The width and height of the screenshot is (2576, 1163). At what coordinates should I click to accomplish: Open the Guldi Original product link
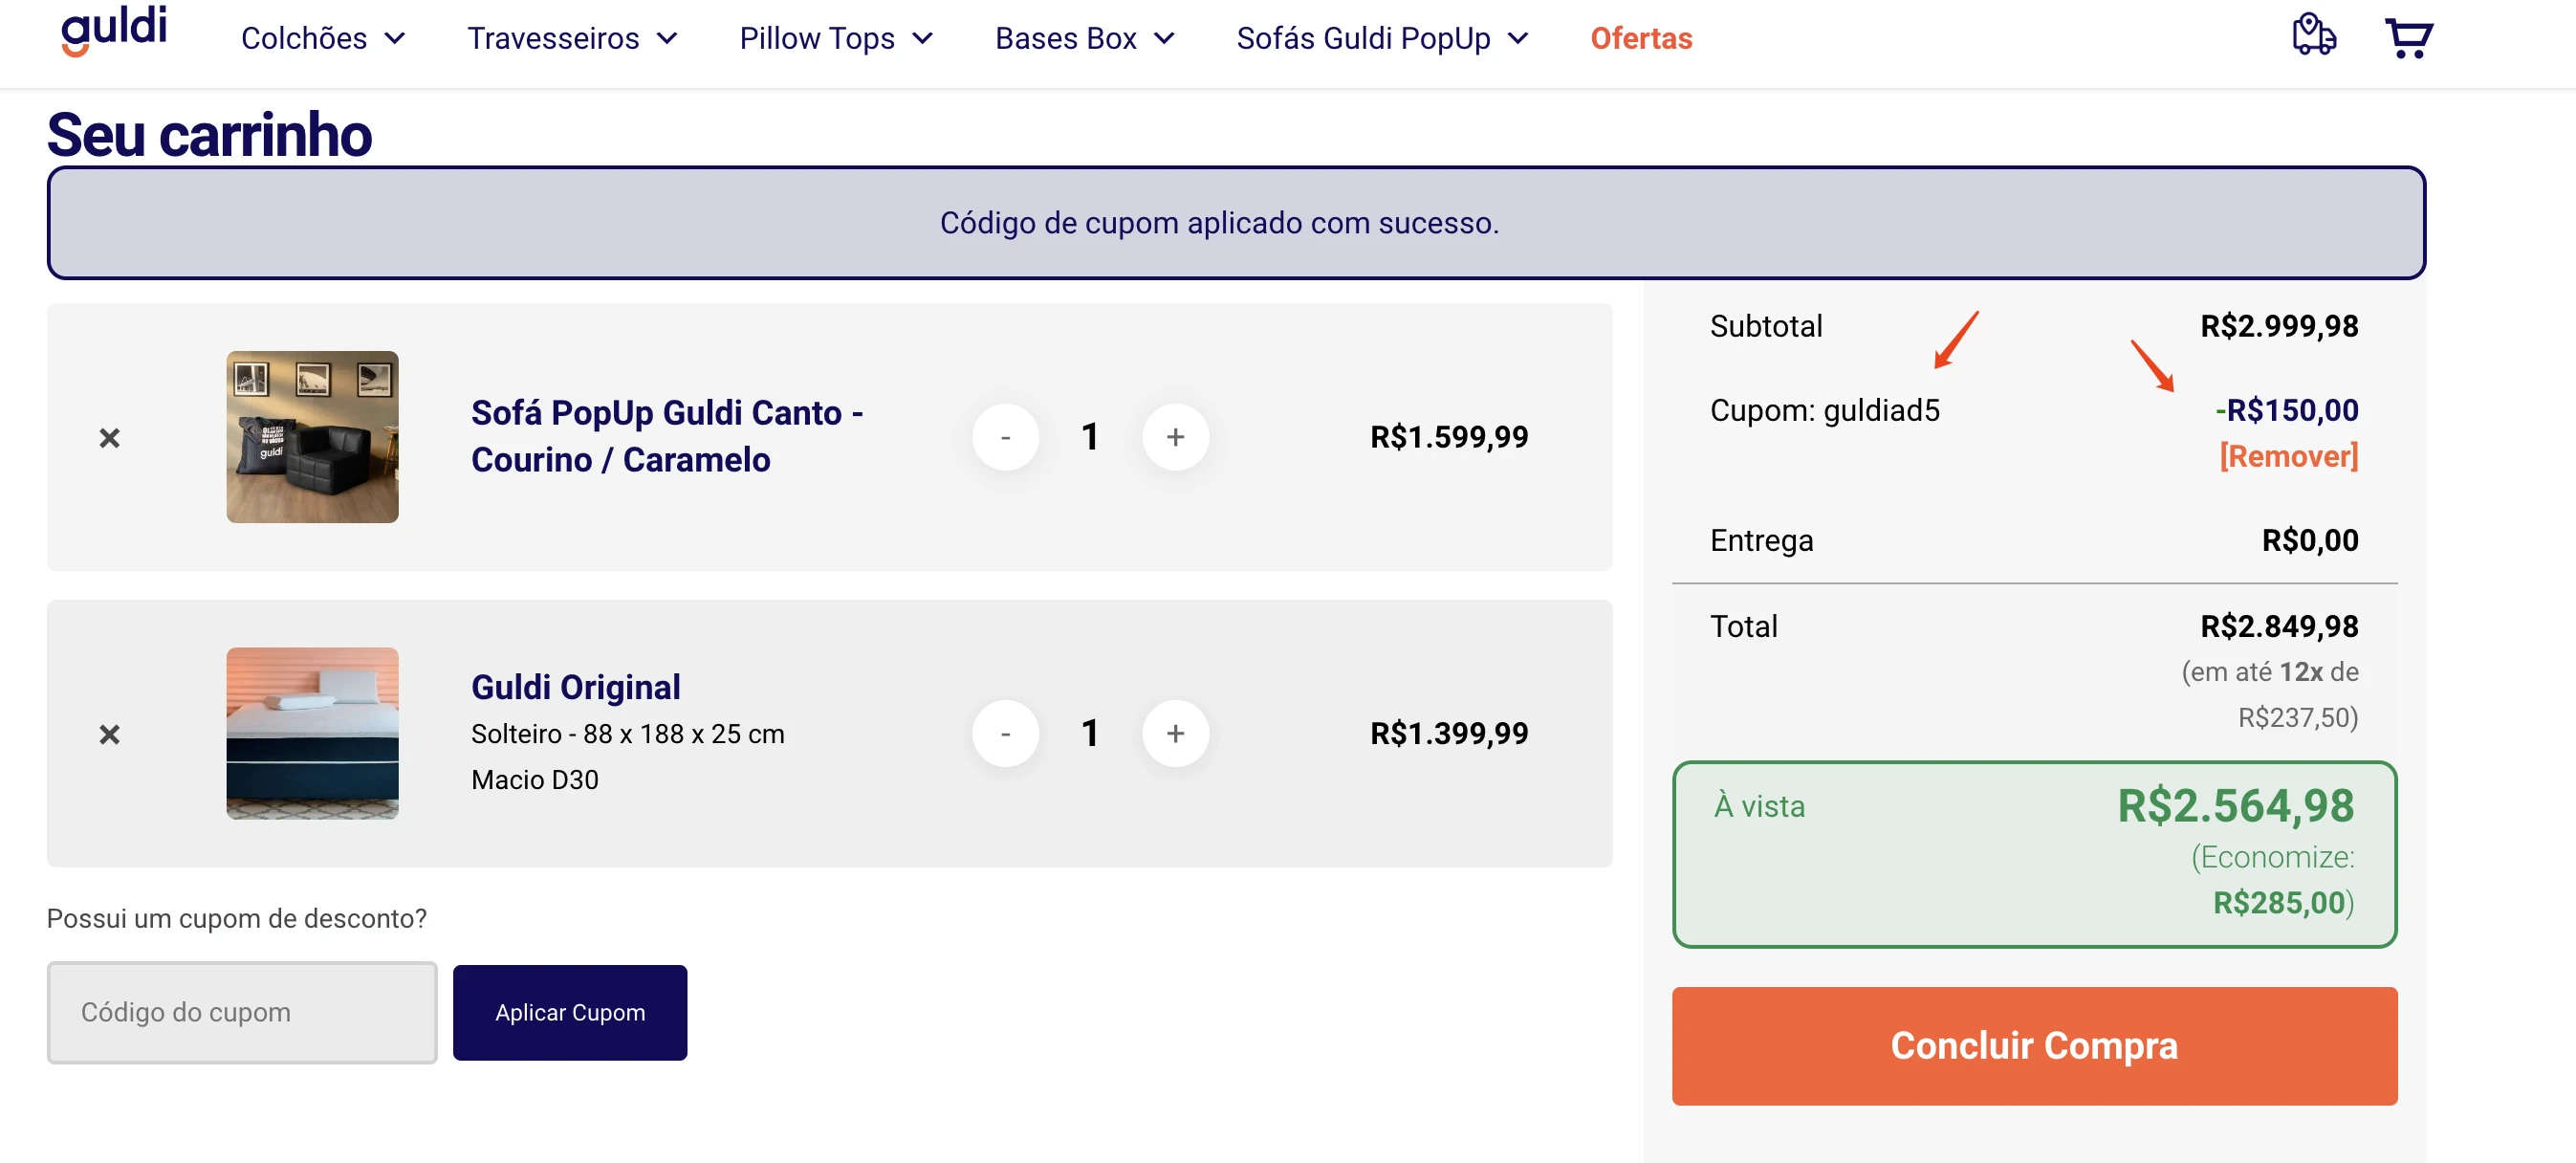point(576,688)
